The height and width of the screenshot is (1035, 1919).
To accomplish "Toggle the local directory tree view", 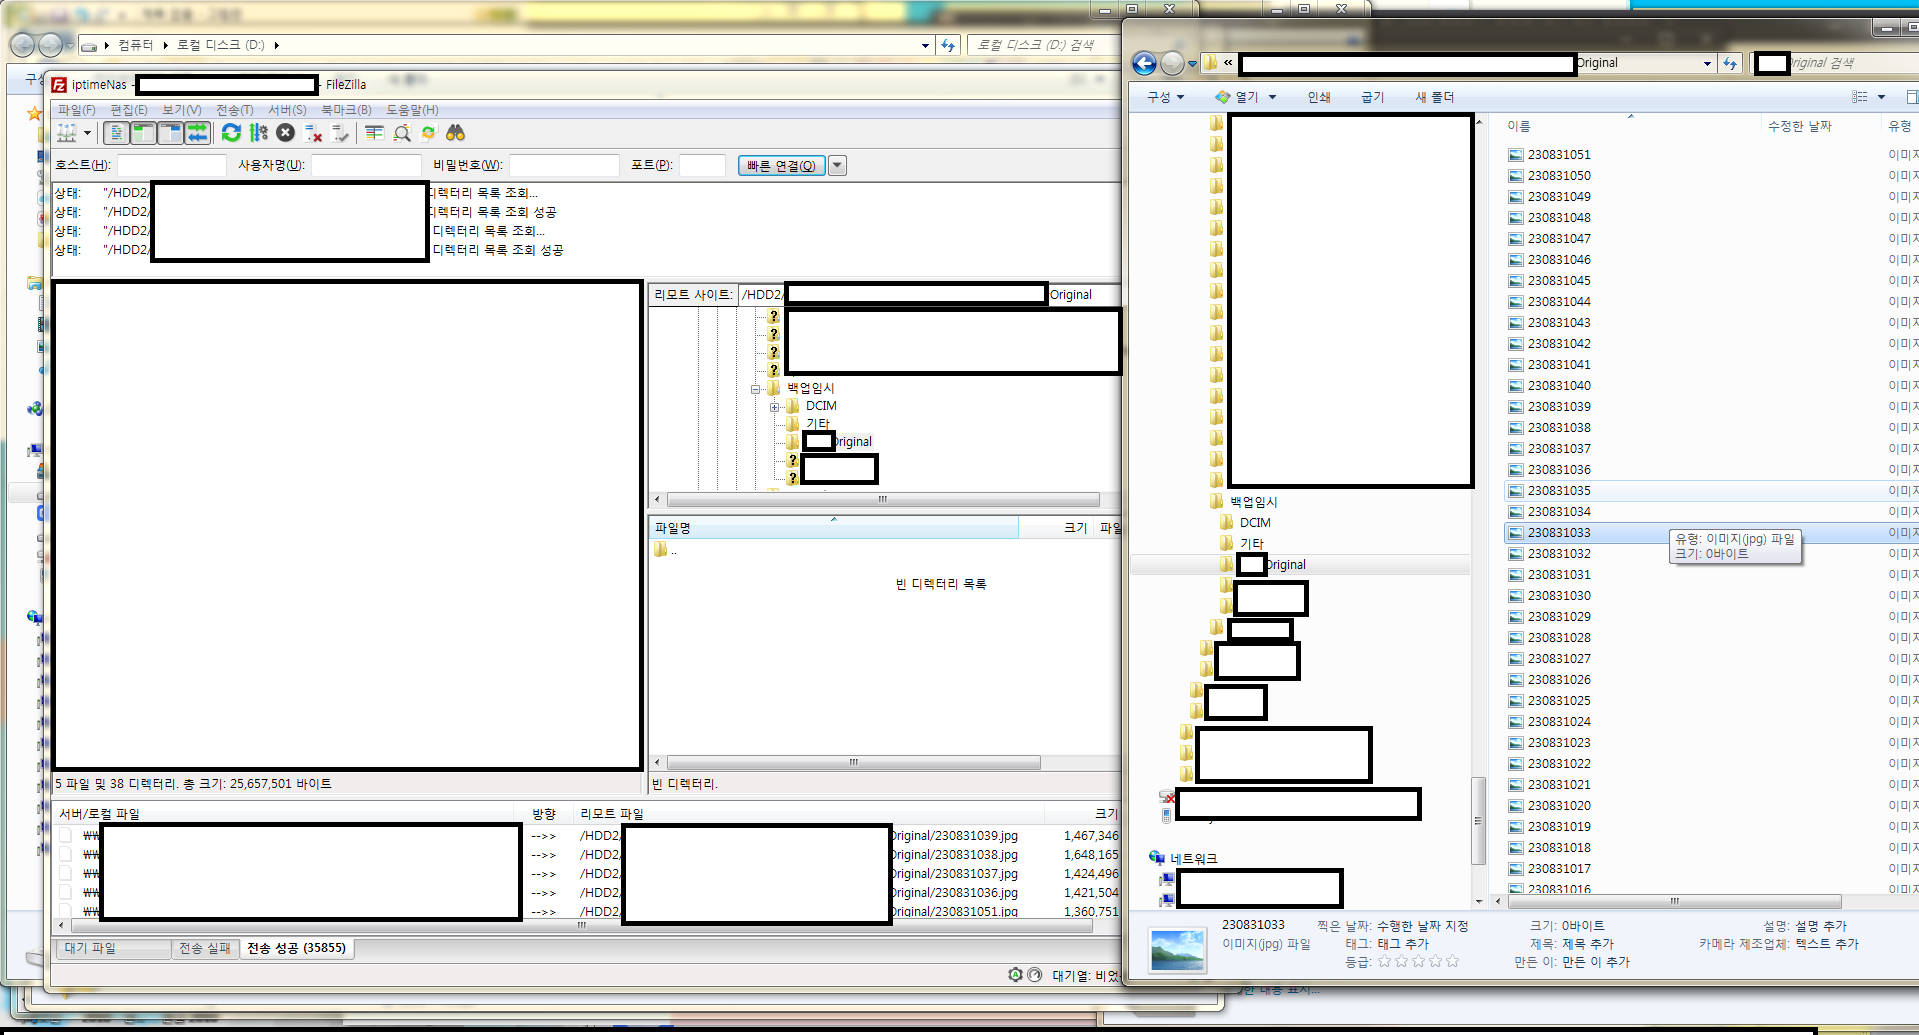I will (143, 133).
